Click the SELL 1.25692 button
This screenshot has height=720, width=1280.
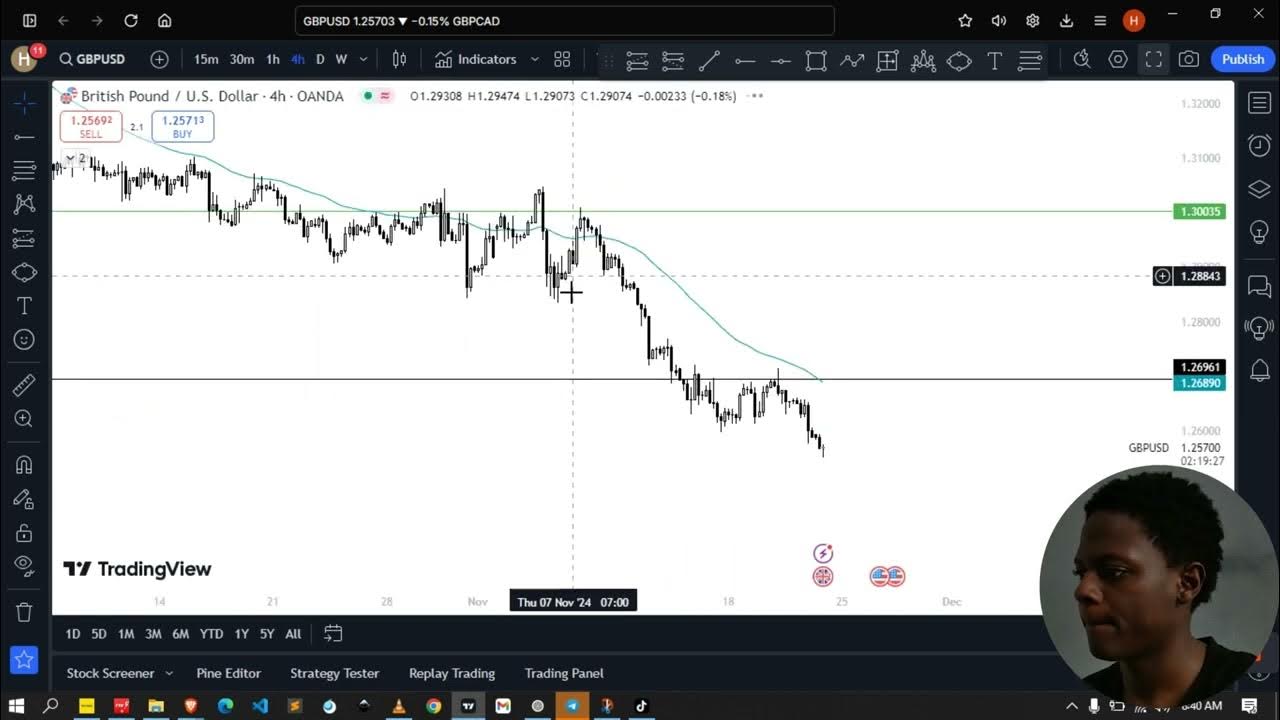(x=91, y=127)
